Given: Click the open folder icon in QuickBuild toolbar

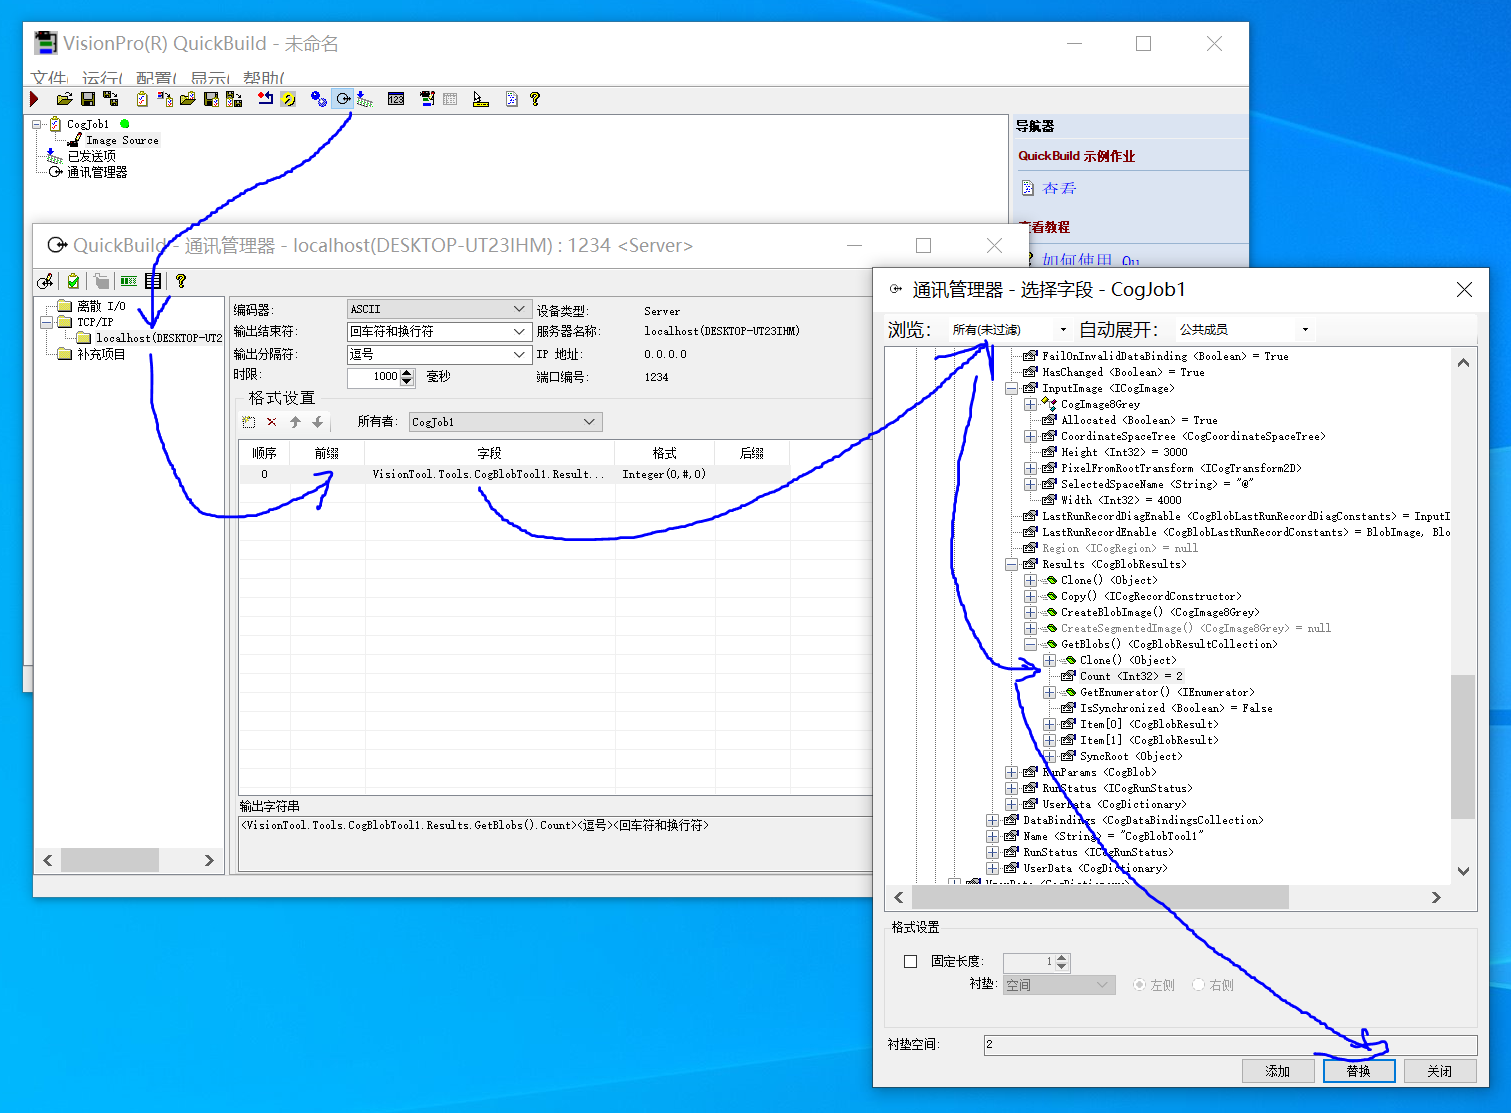Looking at the screenshot, I should [x=64, y=99].
